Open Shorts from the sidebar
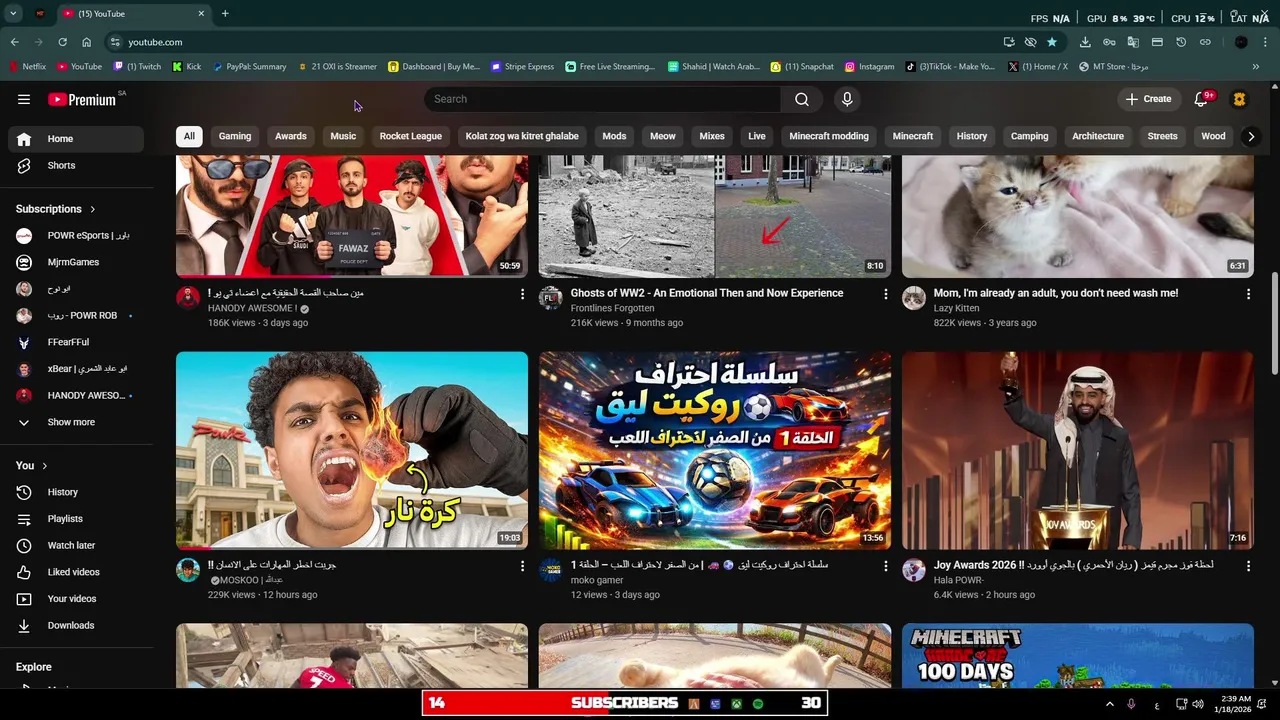The height and width of the screenshot is (720, 1280). (x=76, y=165)
